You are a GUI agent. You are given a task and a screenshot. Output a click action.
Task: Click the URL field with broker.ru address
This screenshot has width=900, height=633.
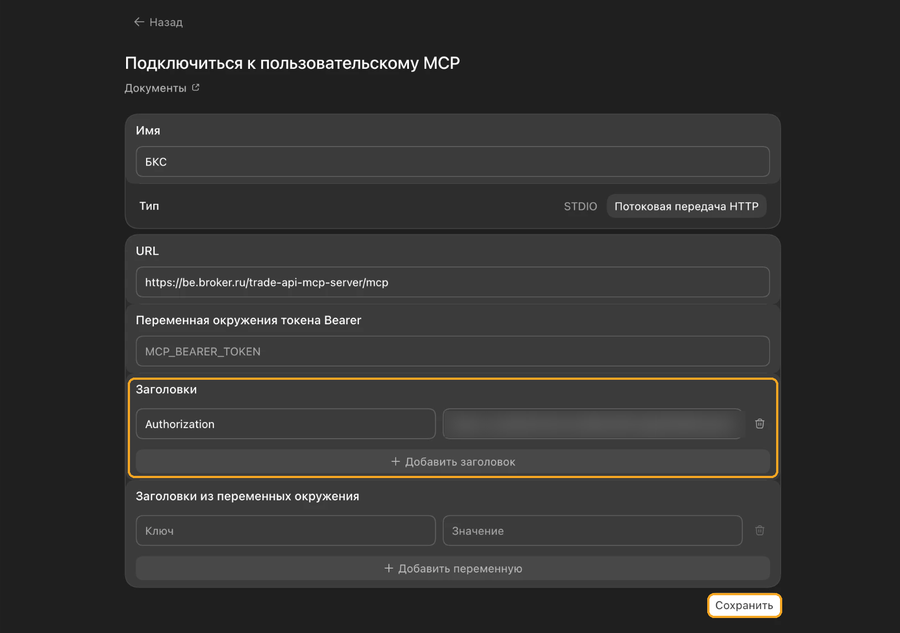452,282
